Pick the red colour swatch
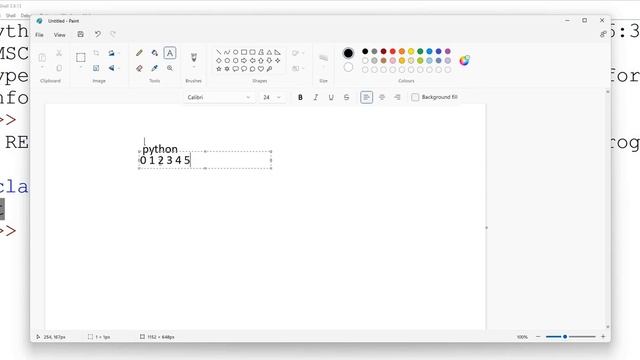The width and height of the screenshot is (640, 360). [393, 51]
